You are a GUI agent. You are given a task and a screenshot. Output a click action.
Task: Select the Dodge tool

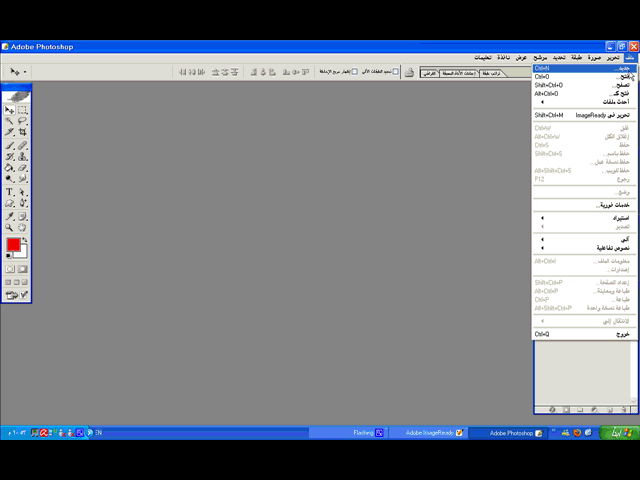(x=10, y=179)
